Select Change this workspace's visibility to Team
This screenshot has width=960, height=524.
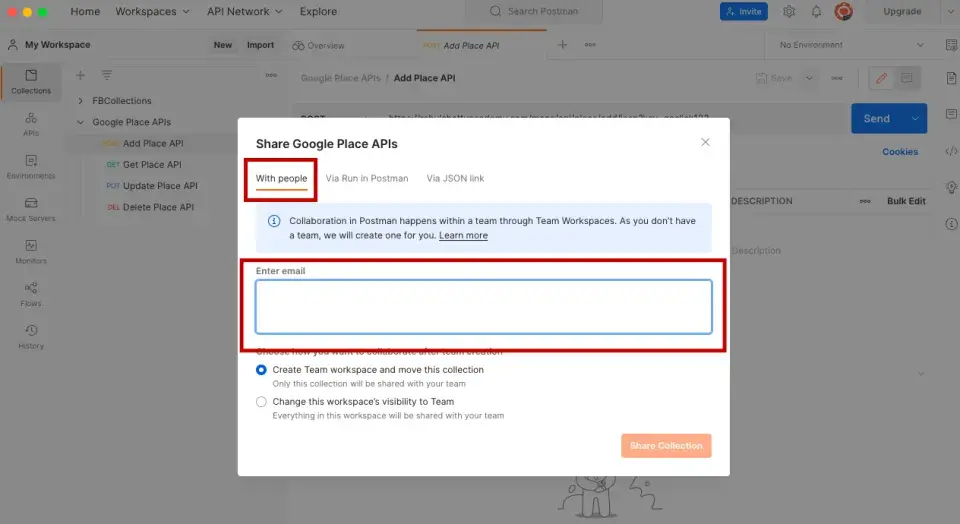(x=261, y=402)
